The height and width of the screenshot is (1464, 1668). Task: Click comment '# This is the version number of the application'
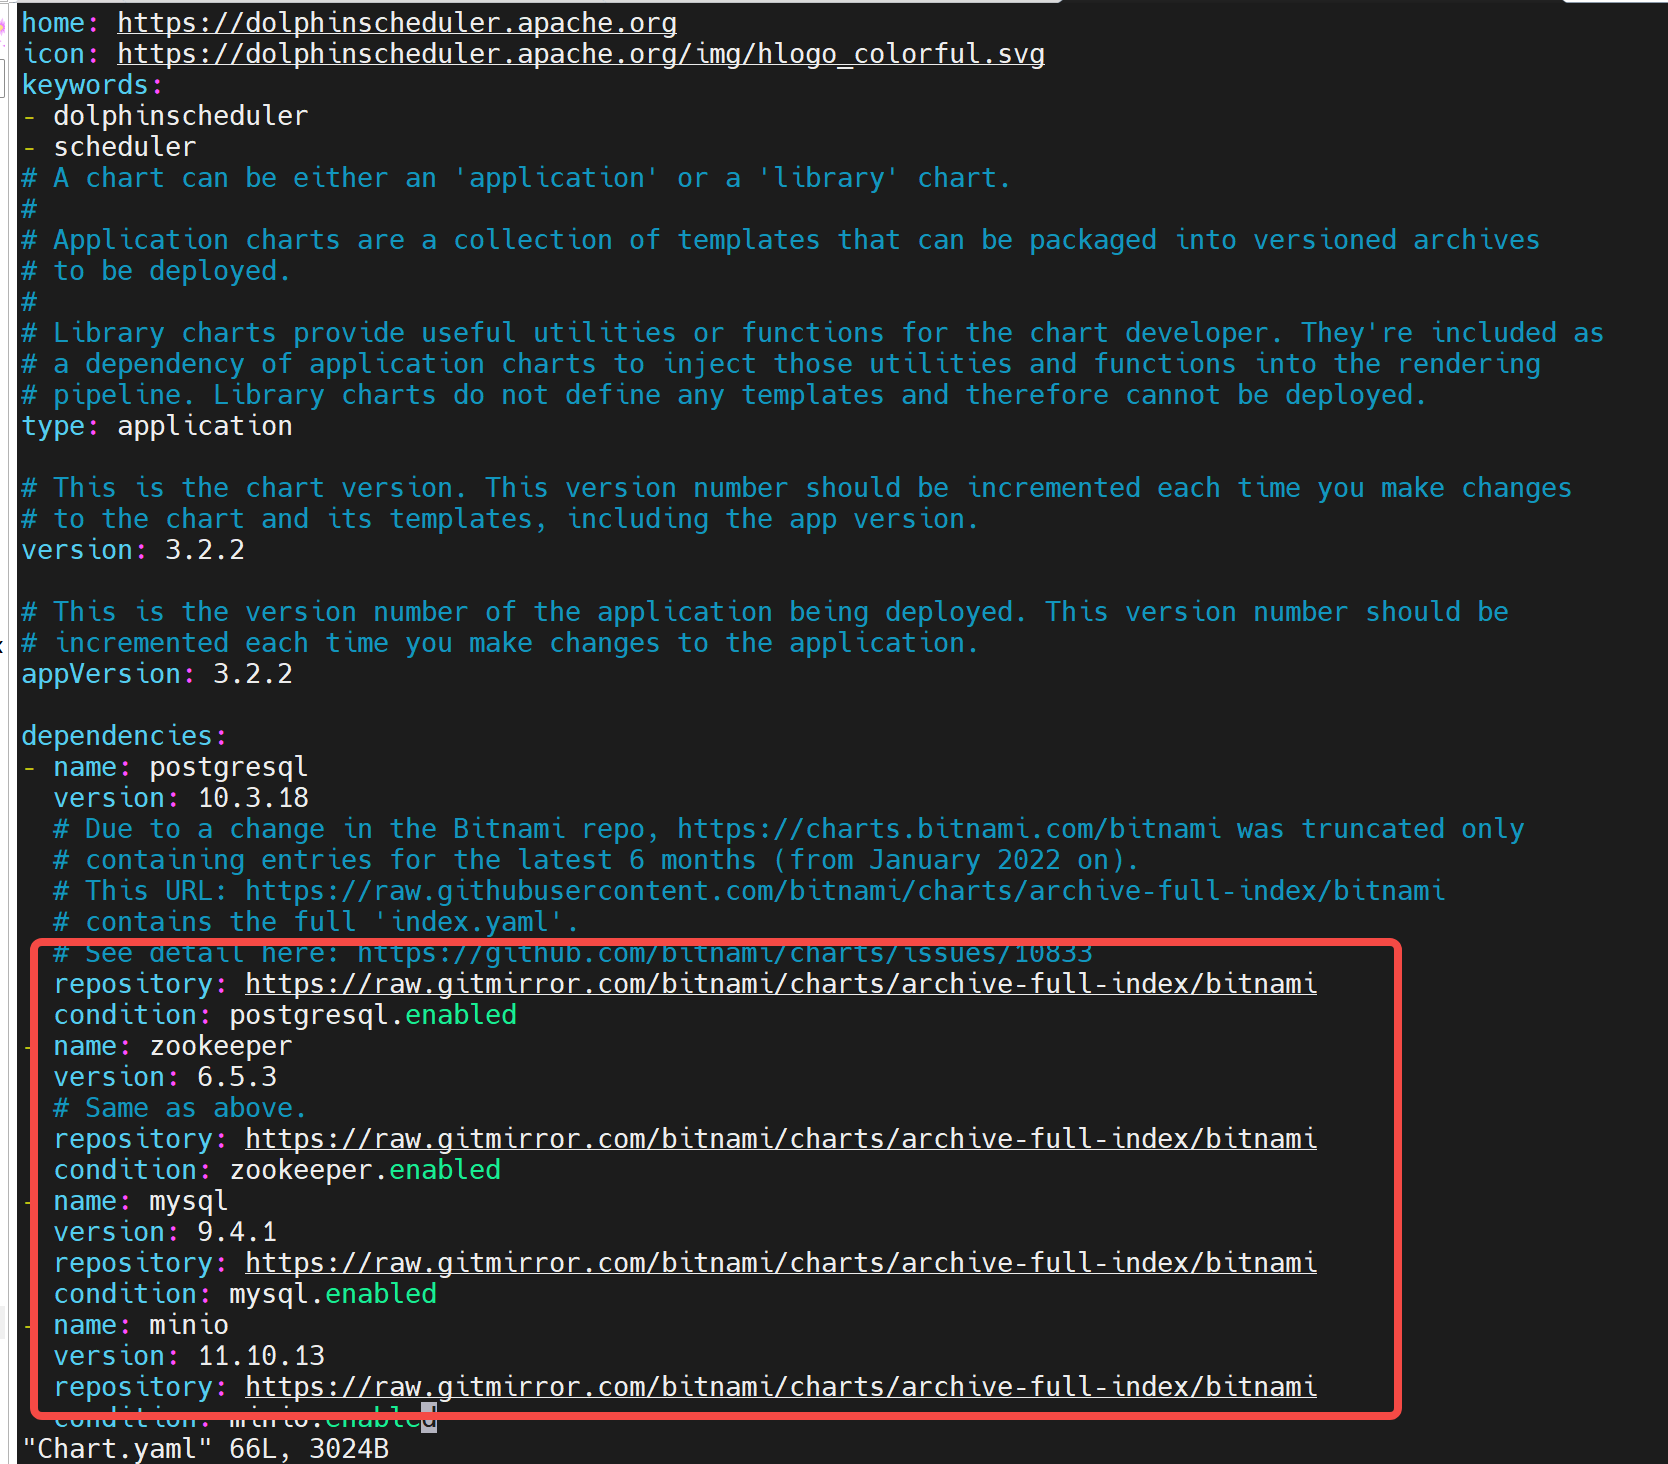[x=765, y=612]
